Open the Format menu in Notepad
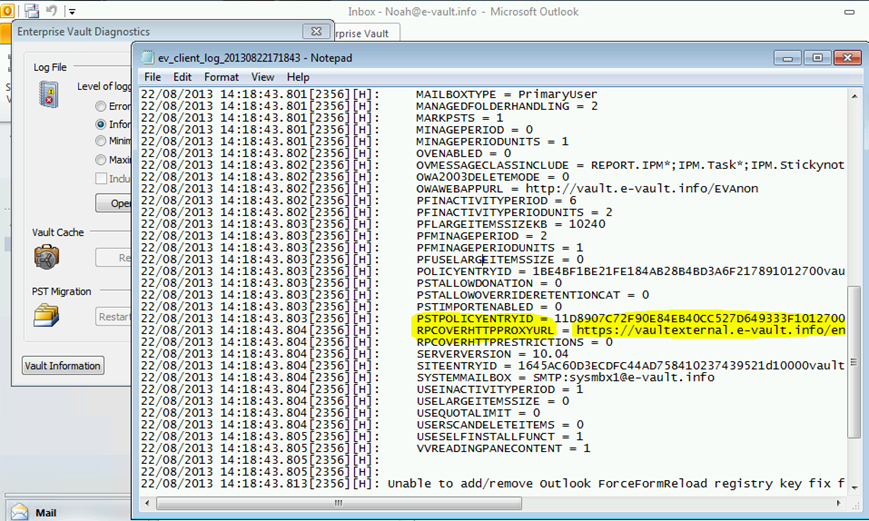Screen dimensions: 869x521 point(221,77)
